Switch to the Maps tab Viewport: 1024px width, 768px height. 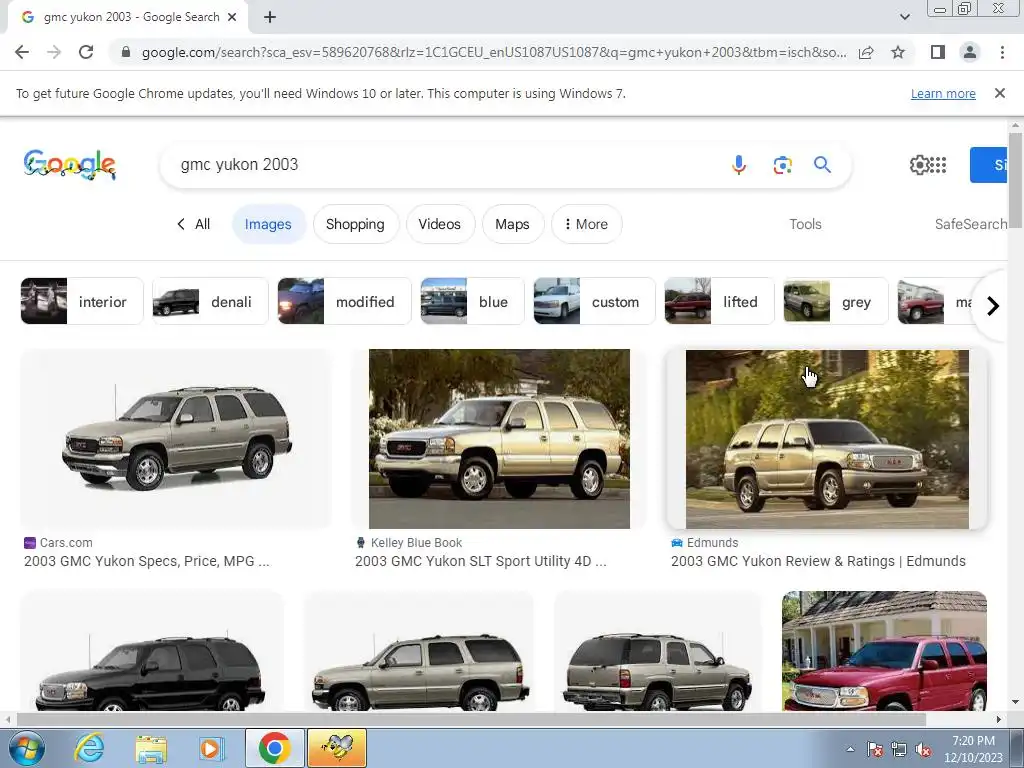click(x=513, y=224)
